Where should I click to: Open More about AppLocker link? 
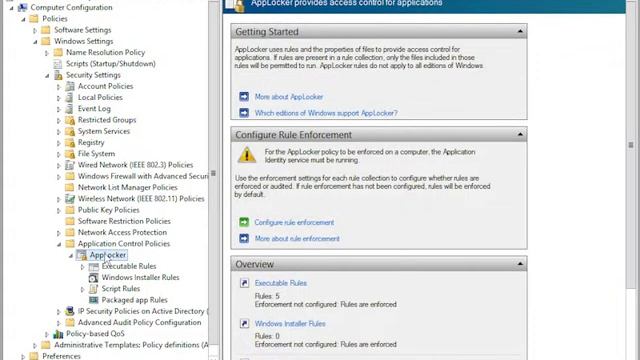(x=289, y=97)
